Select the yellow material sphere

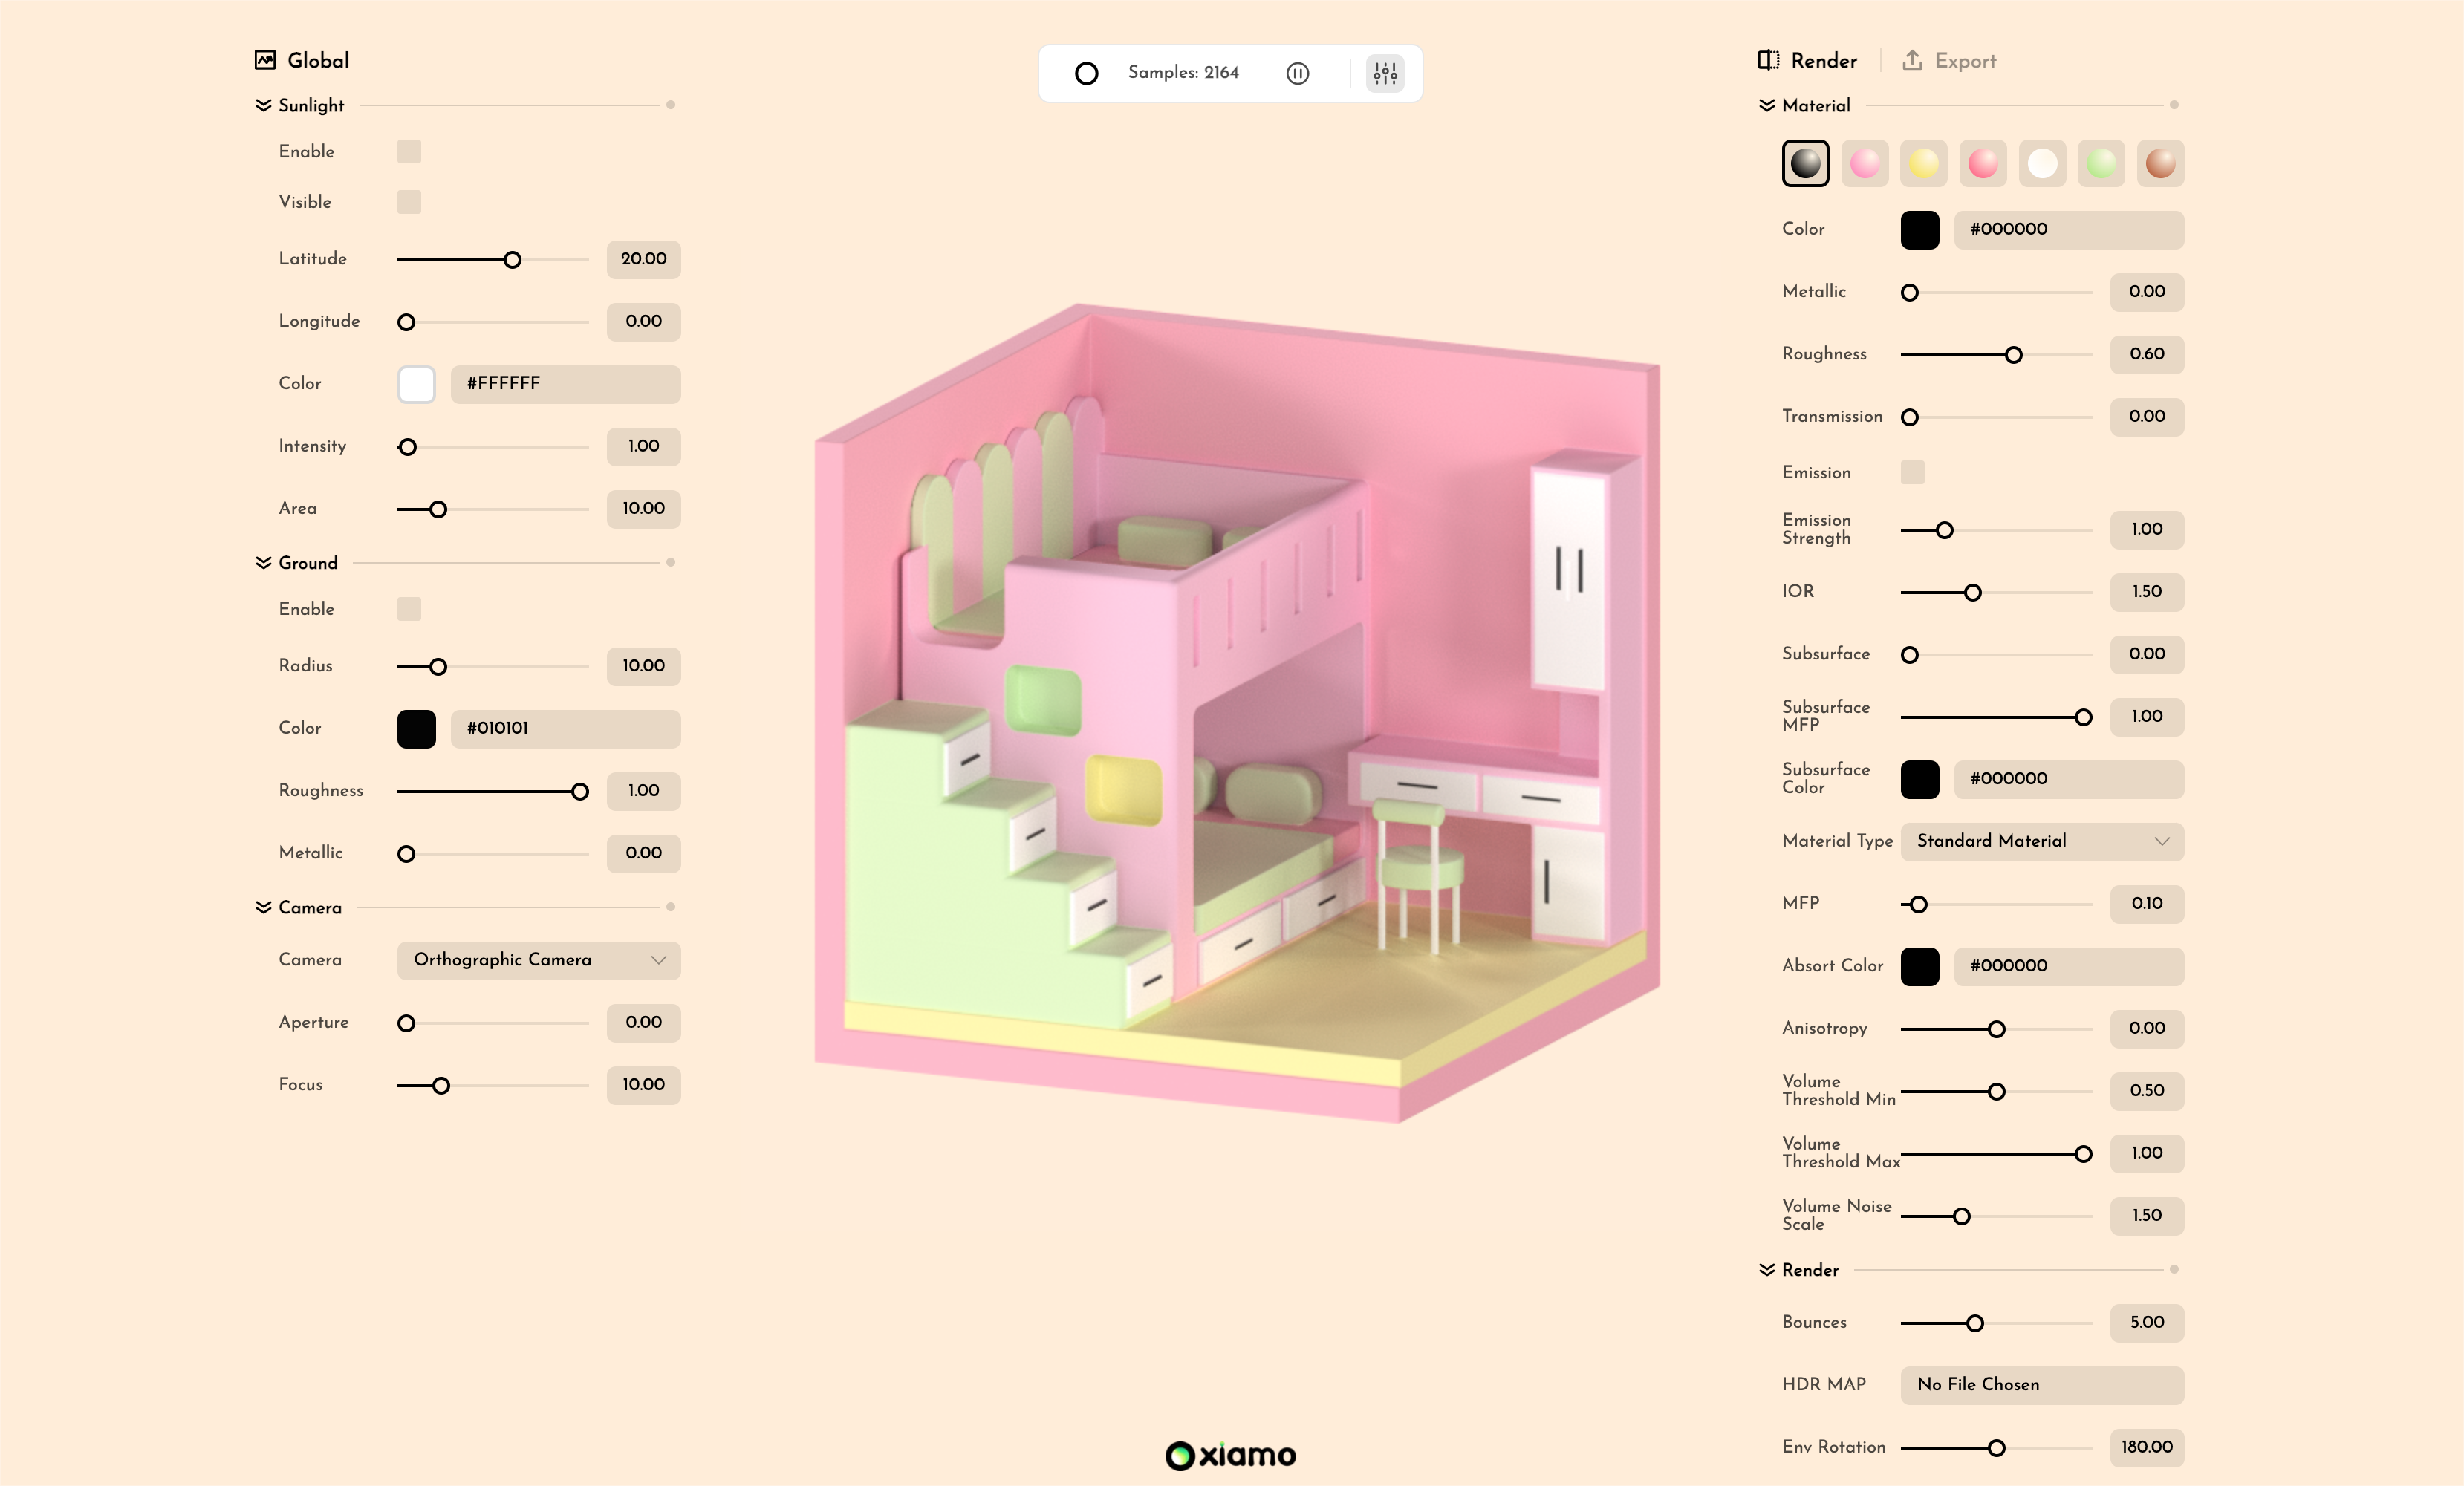[1923, 163]
